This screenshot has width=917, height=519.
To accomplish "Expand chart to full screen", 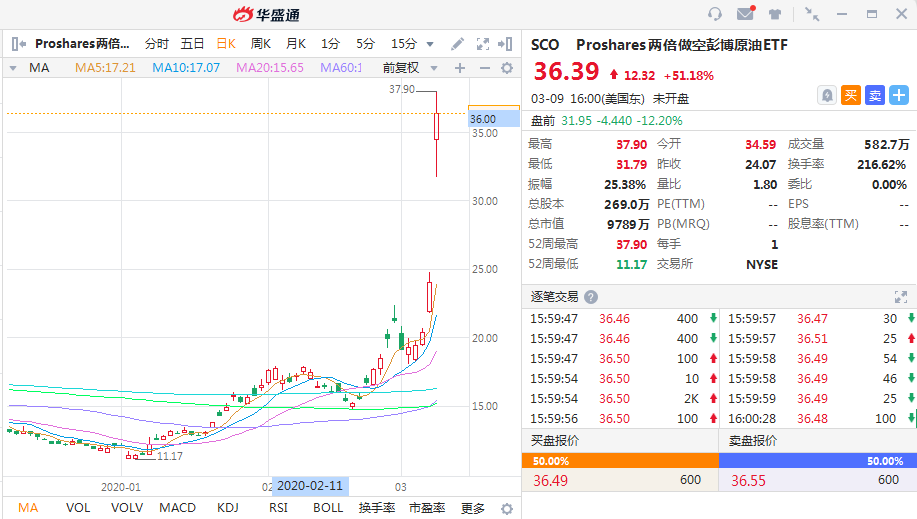I will click(482, 44).
